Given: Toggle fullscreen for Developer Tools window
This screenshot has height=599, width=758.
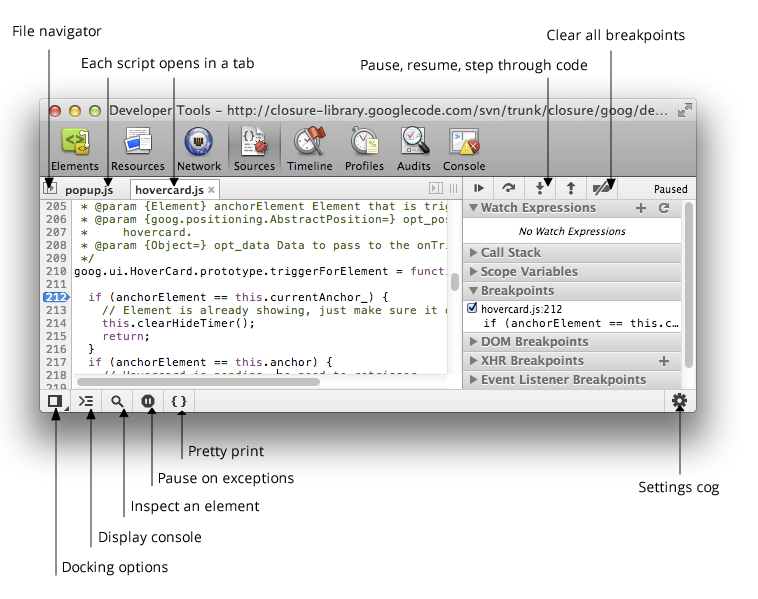Looking at the screenshot, I should (x=684, y=111).
